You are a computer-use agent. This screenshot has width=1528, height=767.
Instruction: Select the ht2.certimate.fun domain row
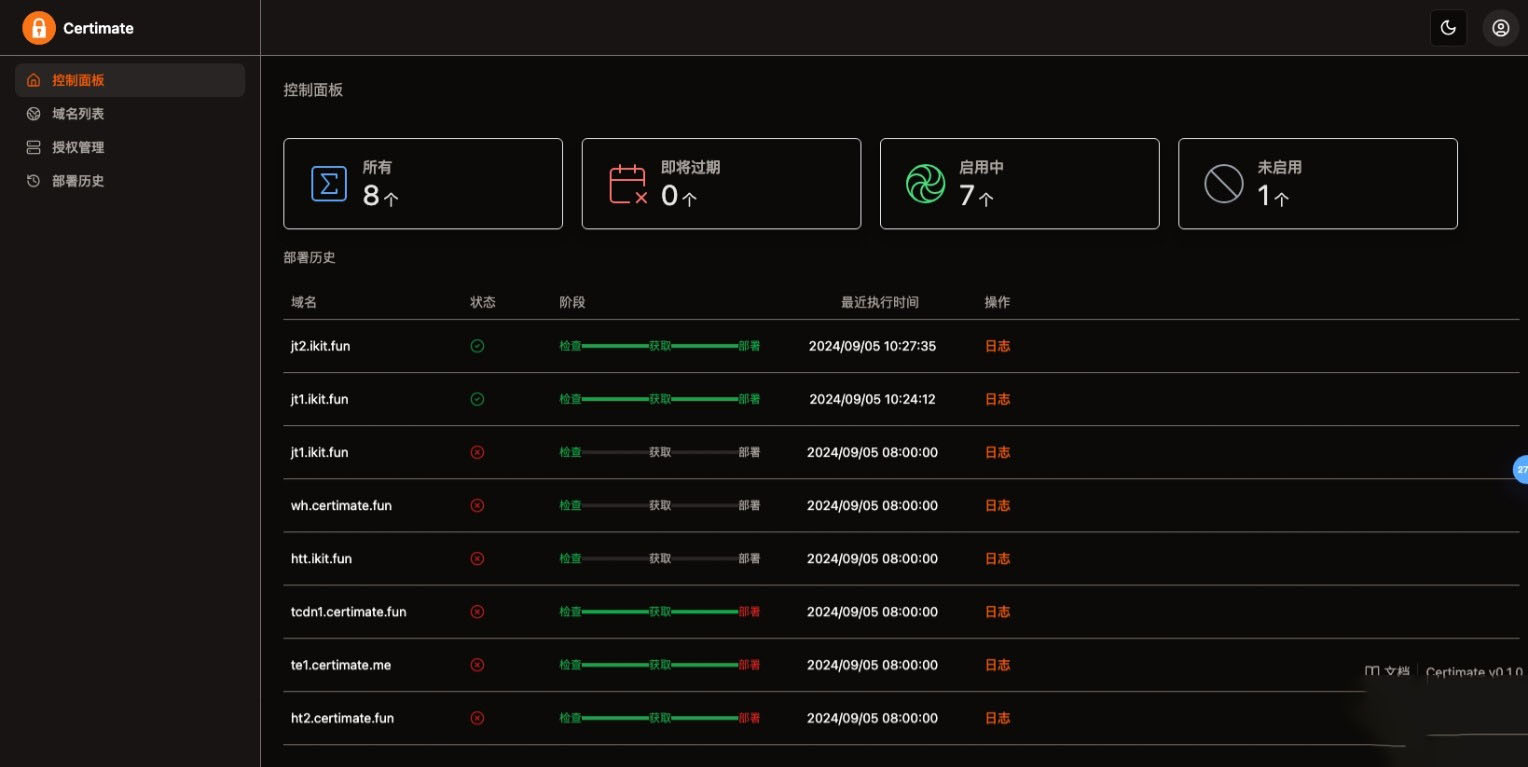tap(342, 718)
